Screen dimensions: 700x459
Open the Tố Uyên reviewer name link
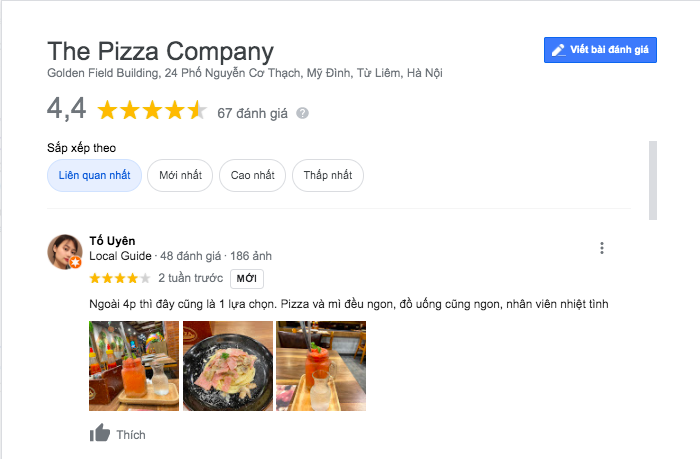(112, 241)
